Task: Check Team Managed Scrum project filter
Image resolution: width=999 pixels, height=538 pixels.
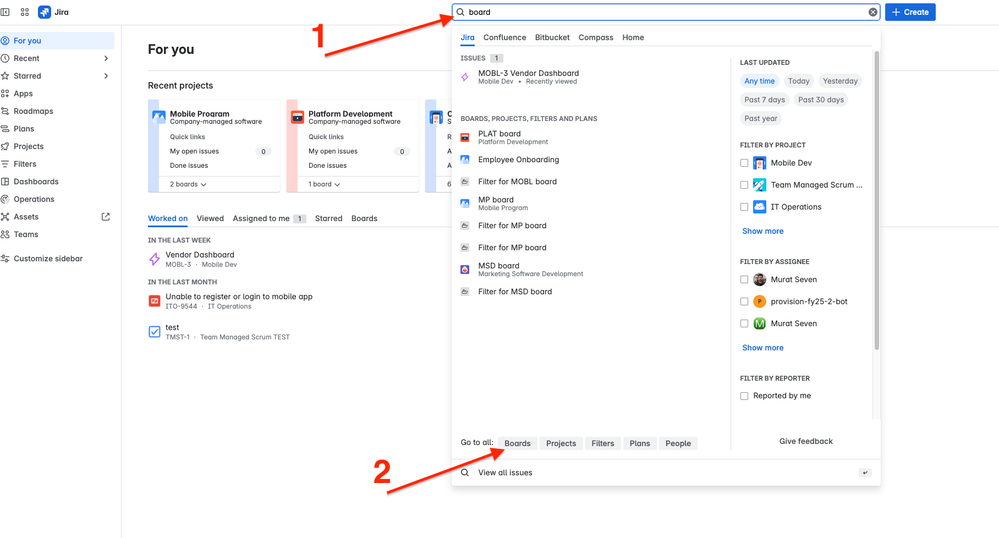Action: (744, 185)
